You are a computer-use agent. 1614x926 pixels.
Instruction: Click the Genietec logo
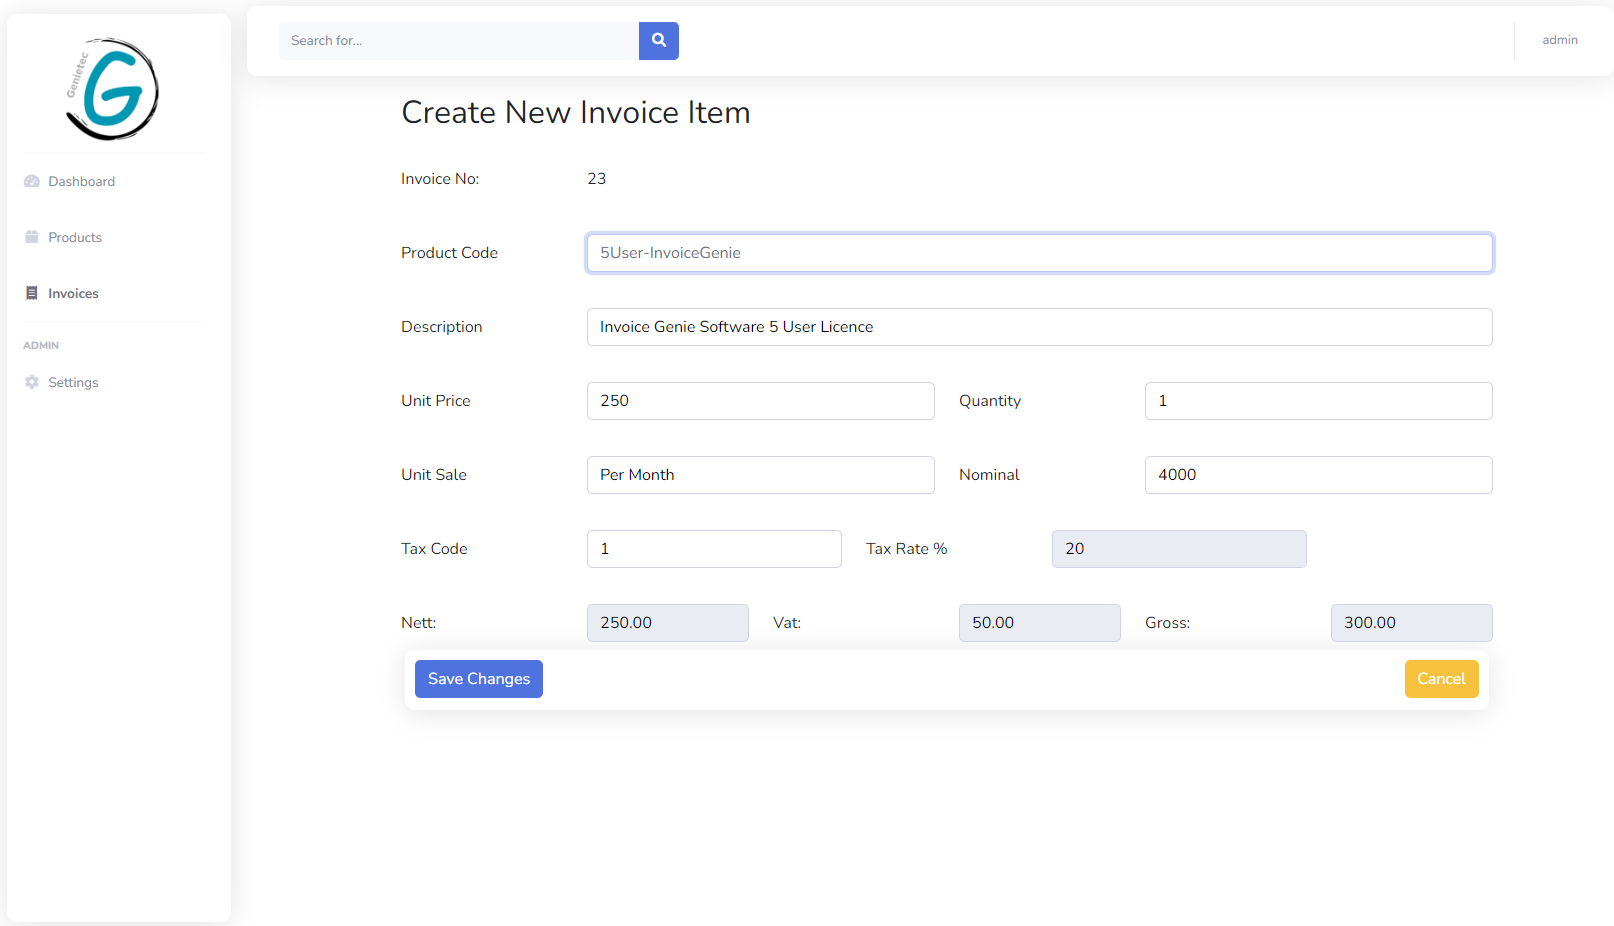point(112,89)
